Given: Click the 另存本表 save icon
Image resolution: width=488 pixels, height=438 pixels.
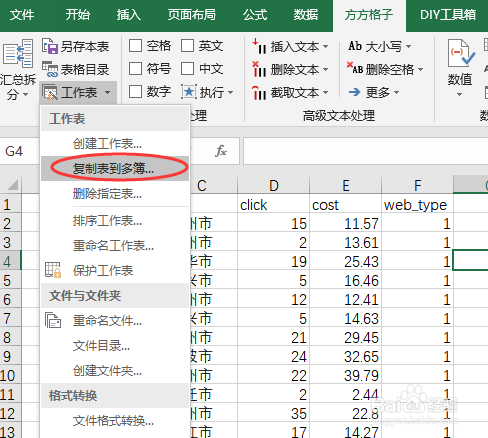Looking at the screenshot, I should click(50, 46).
